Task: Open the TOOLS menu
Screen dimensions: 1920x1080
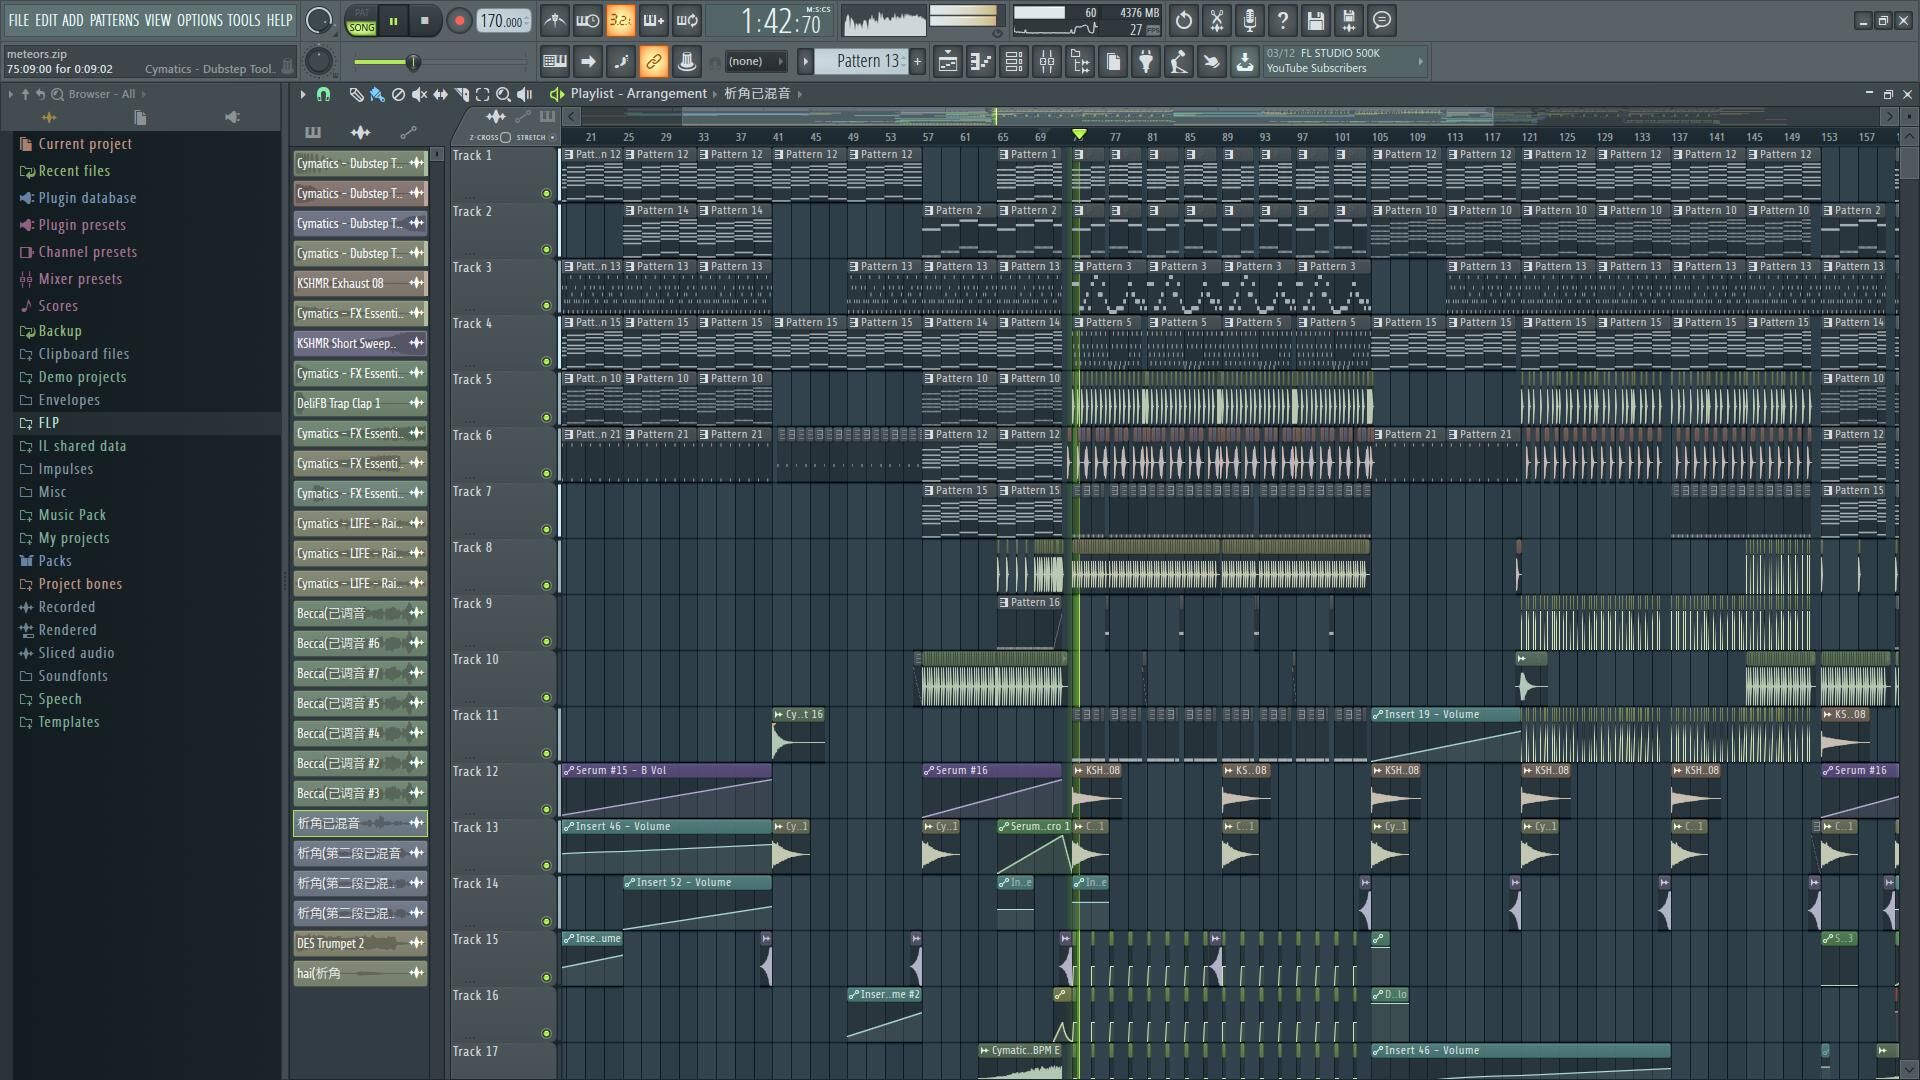Action: tap(243, 20)
